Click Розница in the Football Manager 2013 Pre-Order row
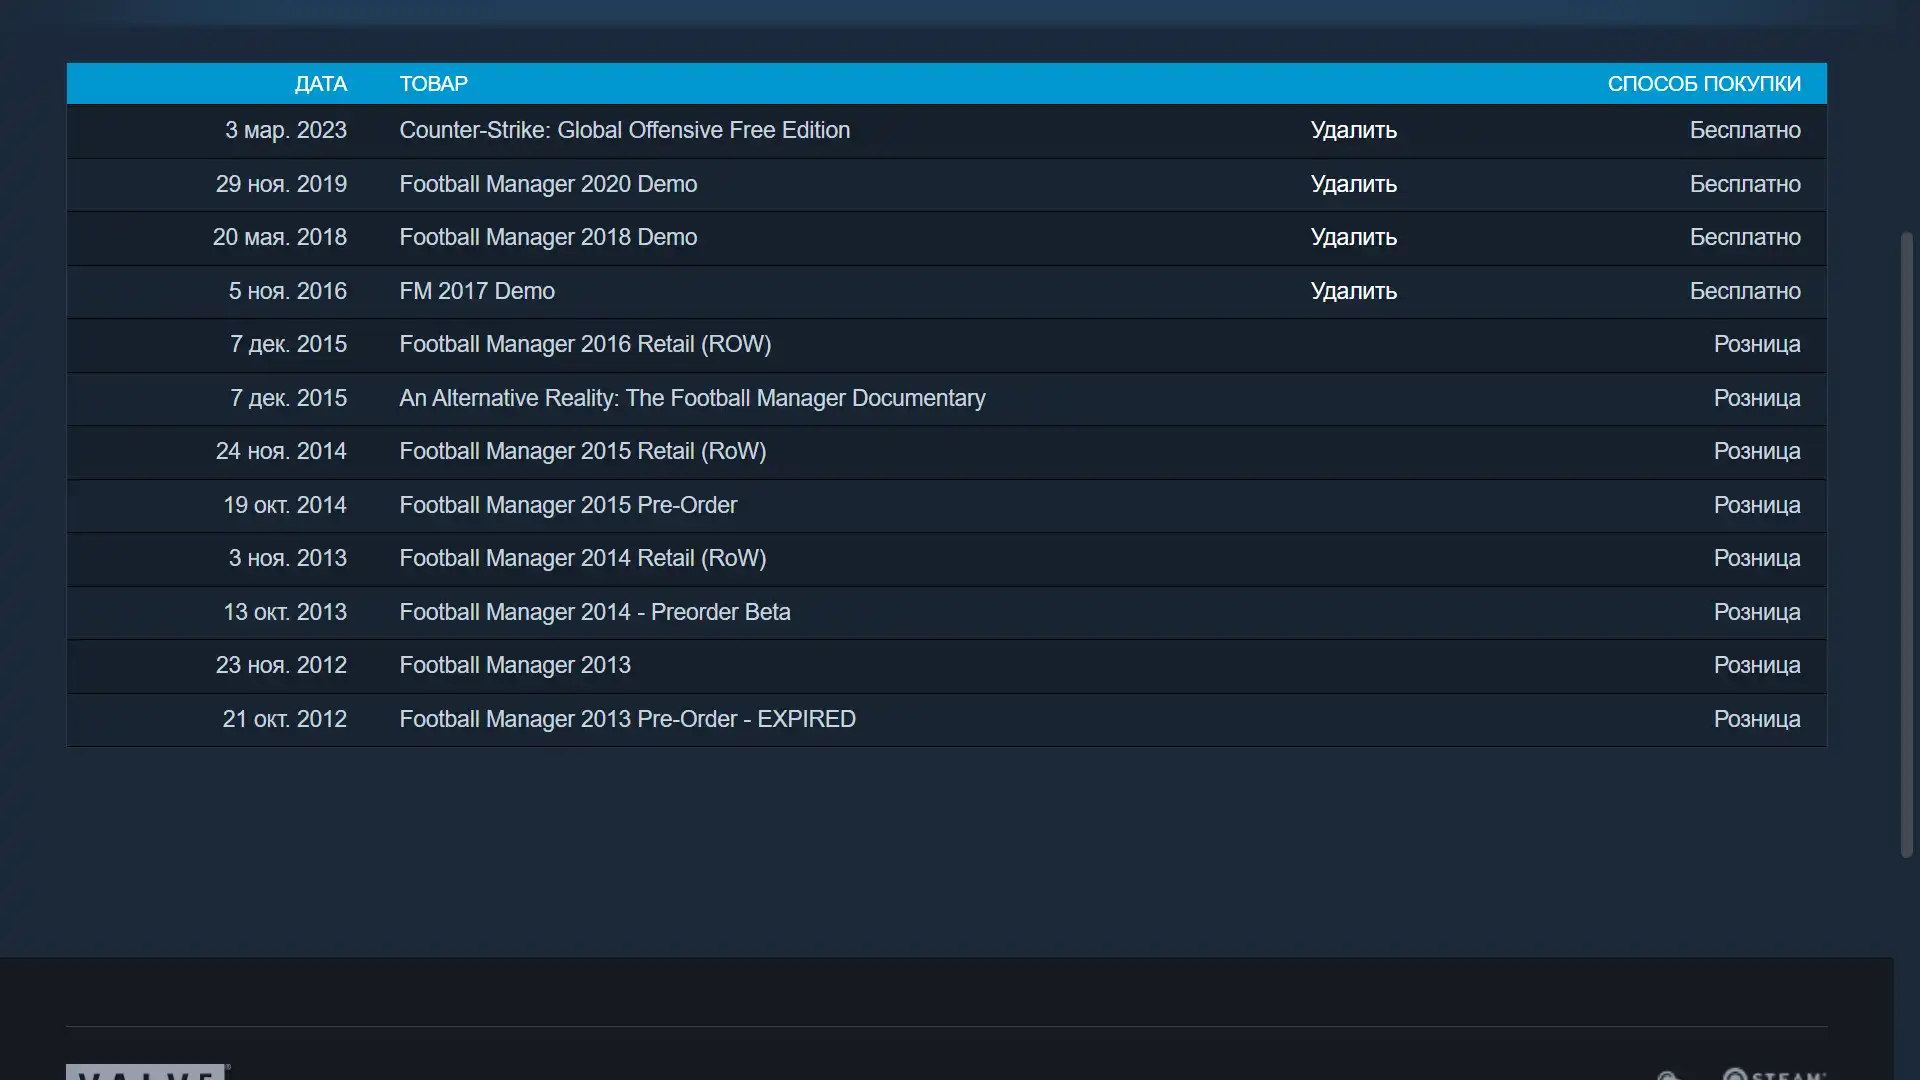 [x=1757, y=719]
